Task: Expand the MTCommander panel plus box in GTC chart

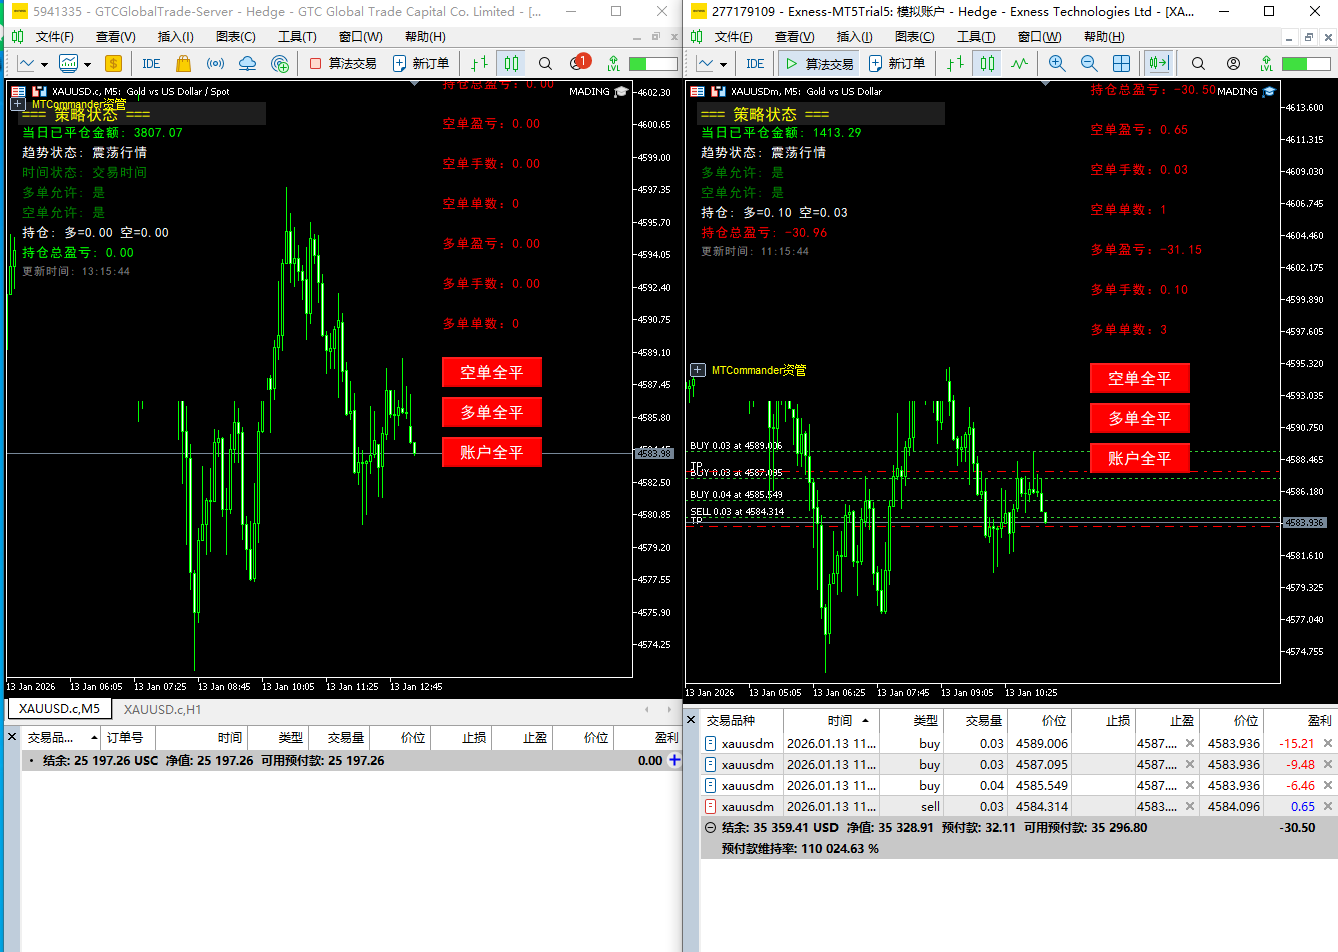Action: click(x=18, y=104)
